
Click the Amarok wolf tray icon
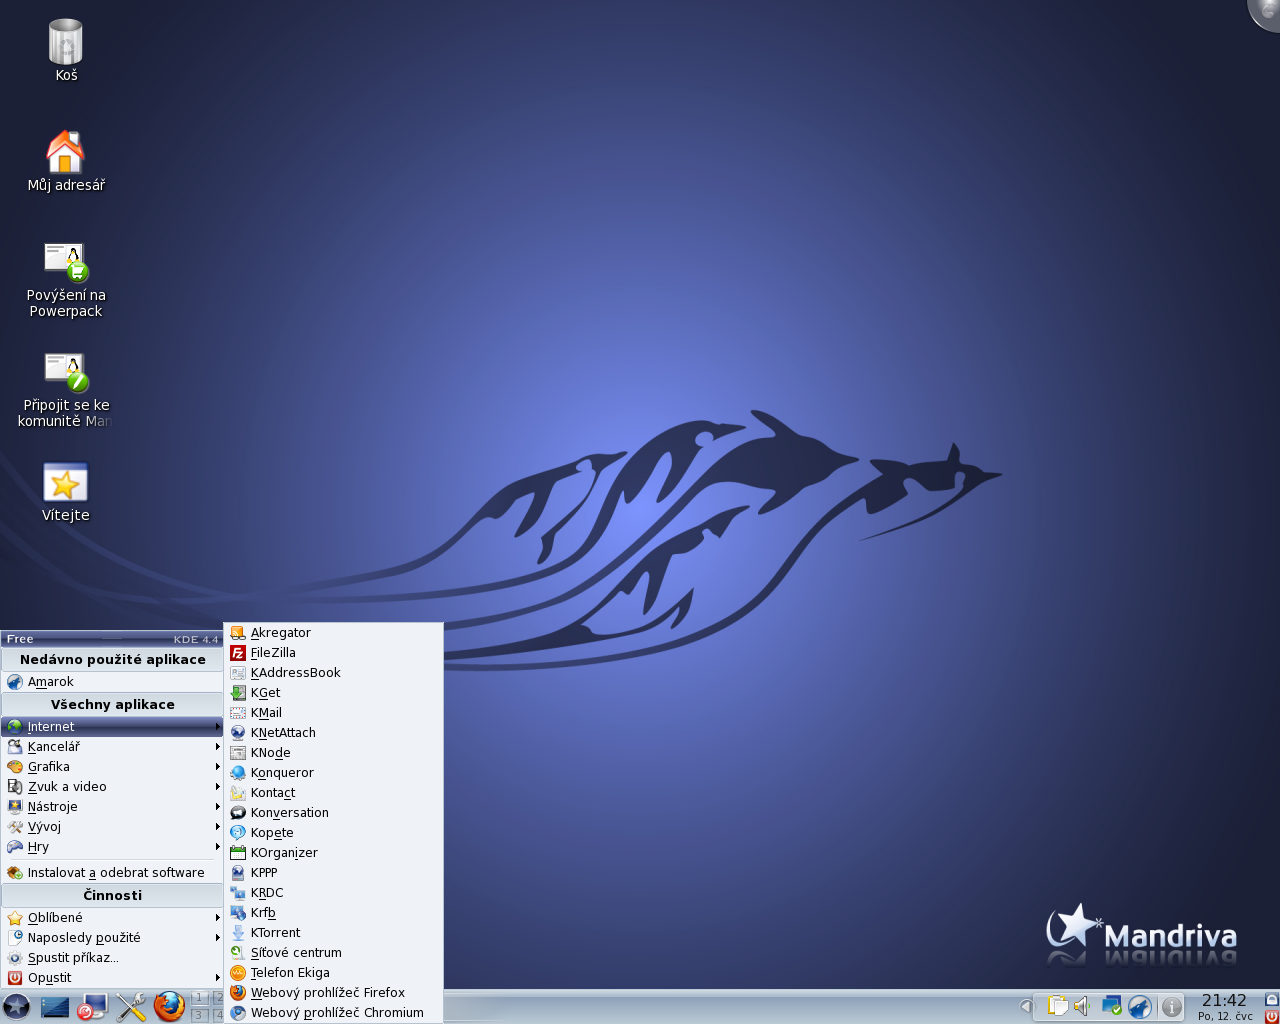tap(1140, 1006)
